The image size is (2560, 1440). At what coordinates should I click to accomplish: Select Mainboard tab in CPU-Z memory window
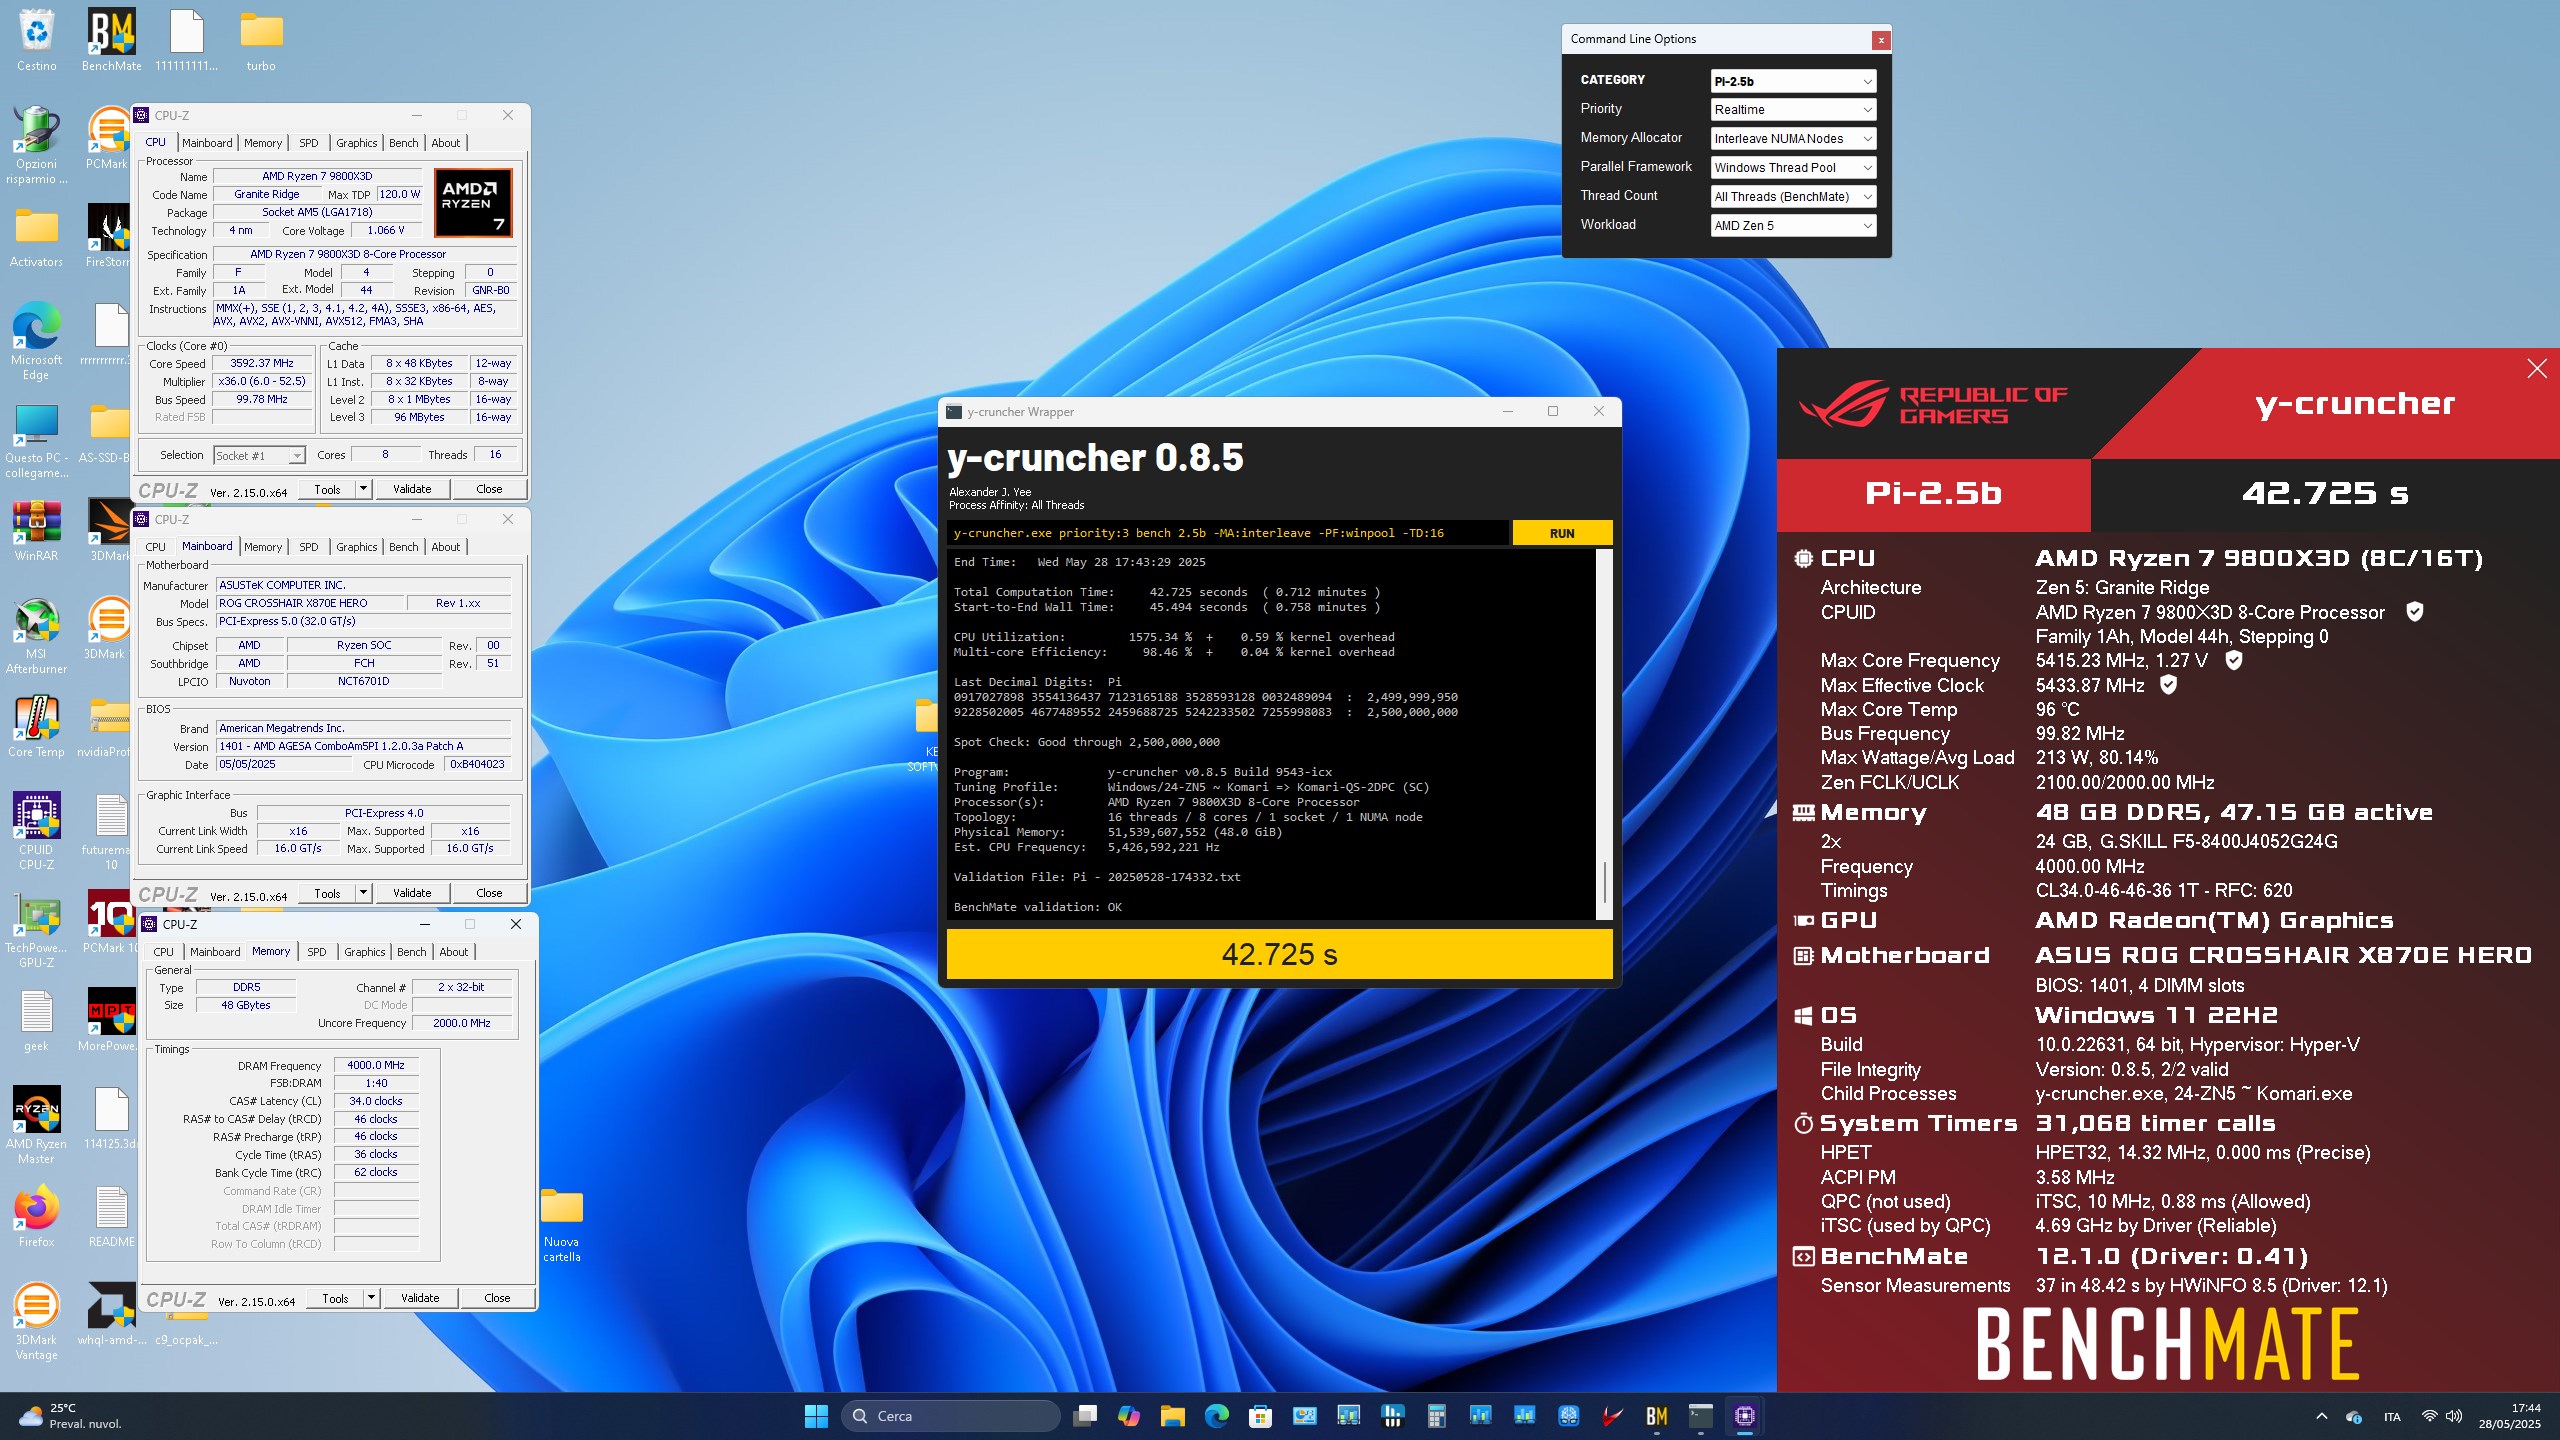click(215, 952)
